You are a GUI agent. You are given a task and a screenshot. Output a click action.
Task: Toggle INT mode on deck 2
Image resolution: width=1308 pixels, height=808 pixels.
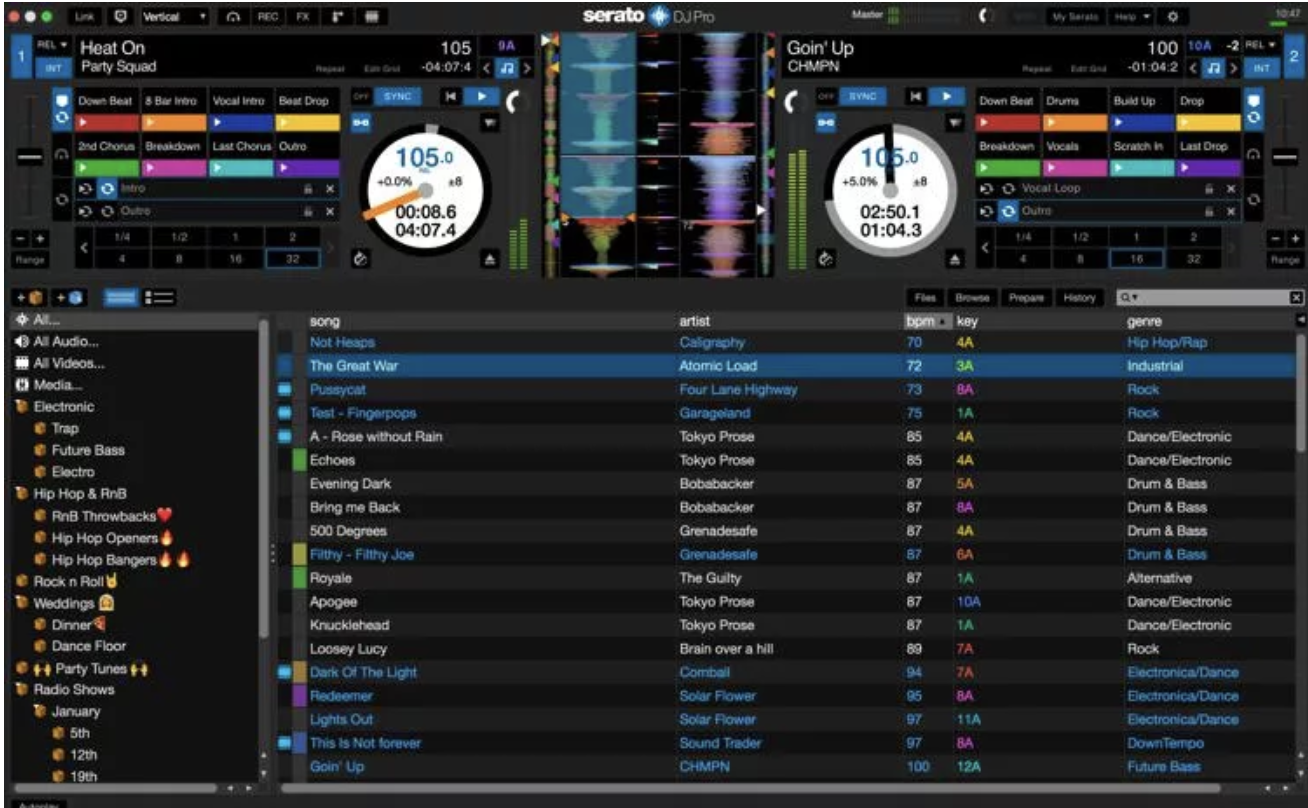pyautogui.click(x=1262, y=68)
